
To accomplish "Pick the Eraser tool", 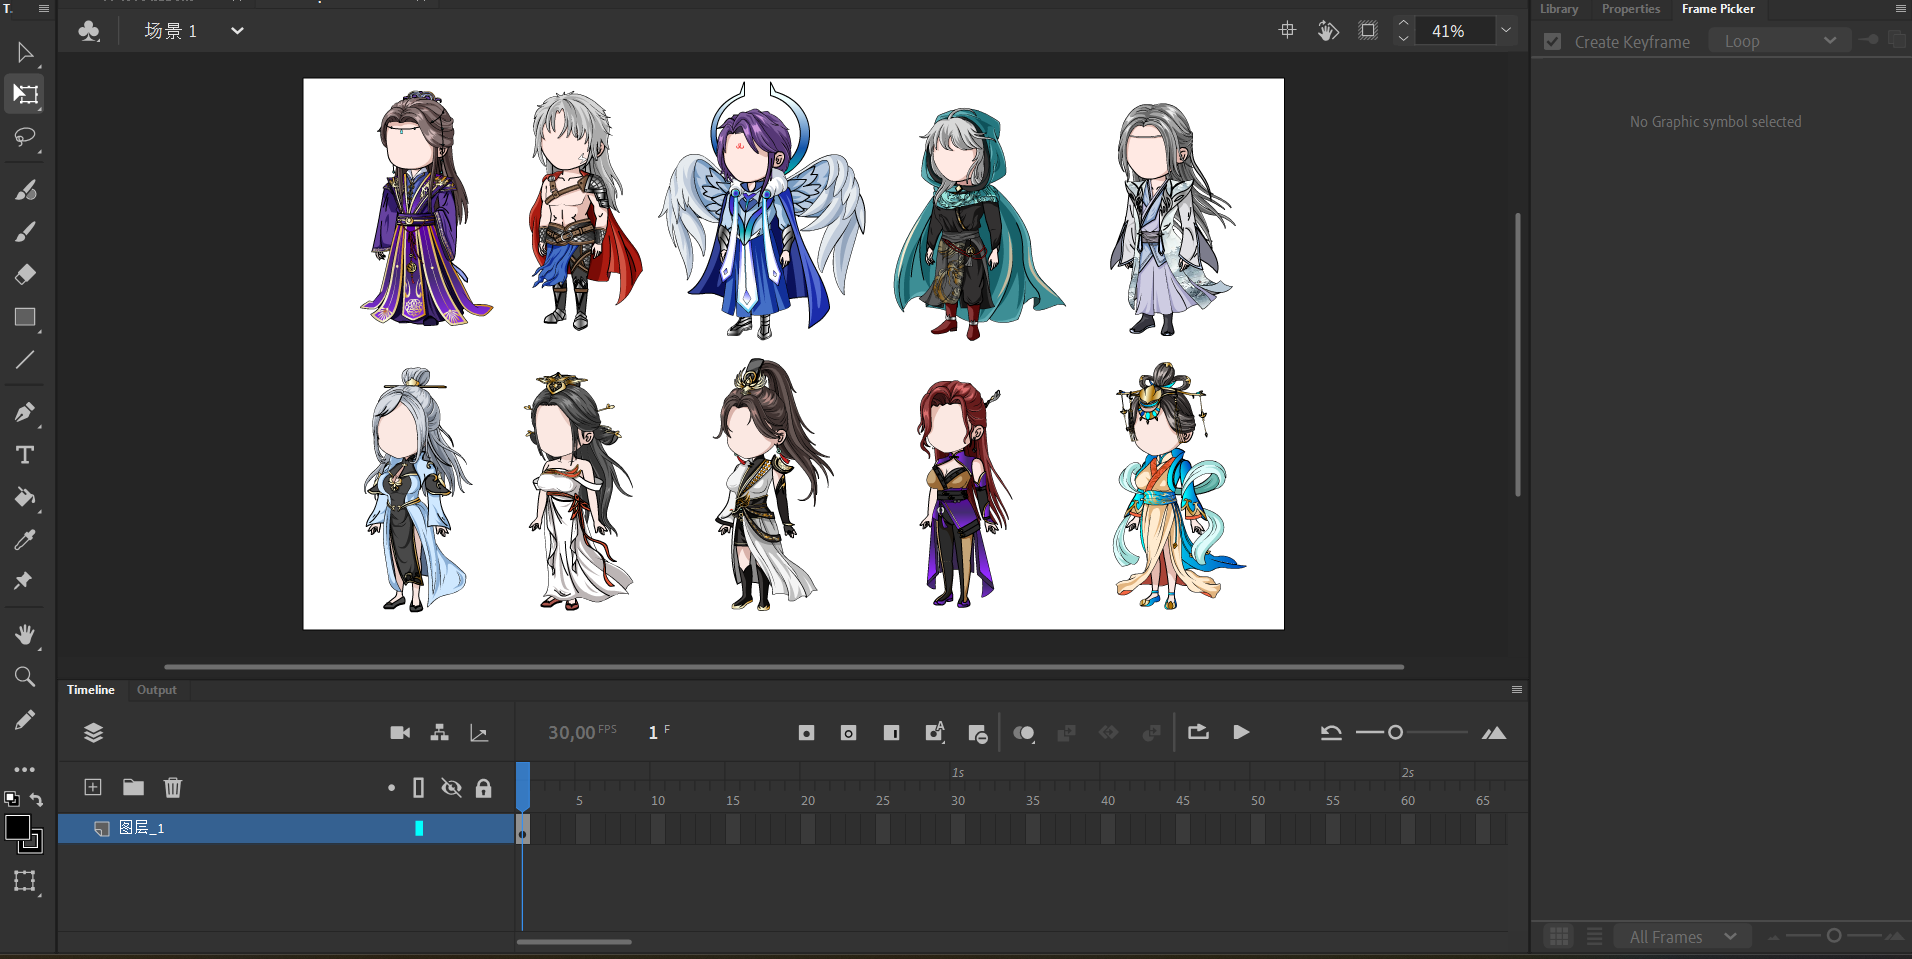I will [x=25, y=274].
